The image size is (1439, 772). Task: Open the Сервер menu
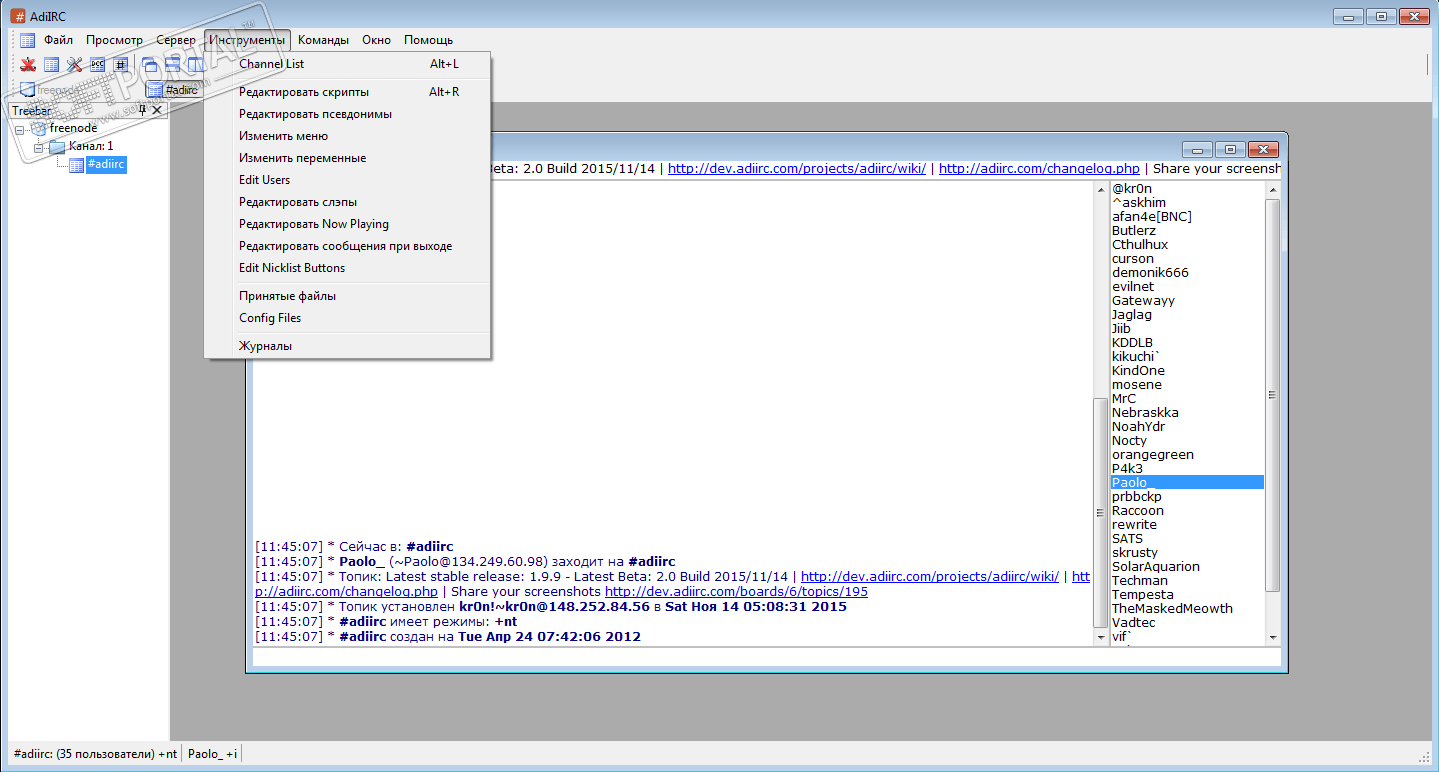176,40
